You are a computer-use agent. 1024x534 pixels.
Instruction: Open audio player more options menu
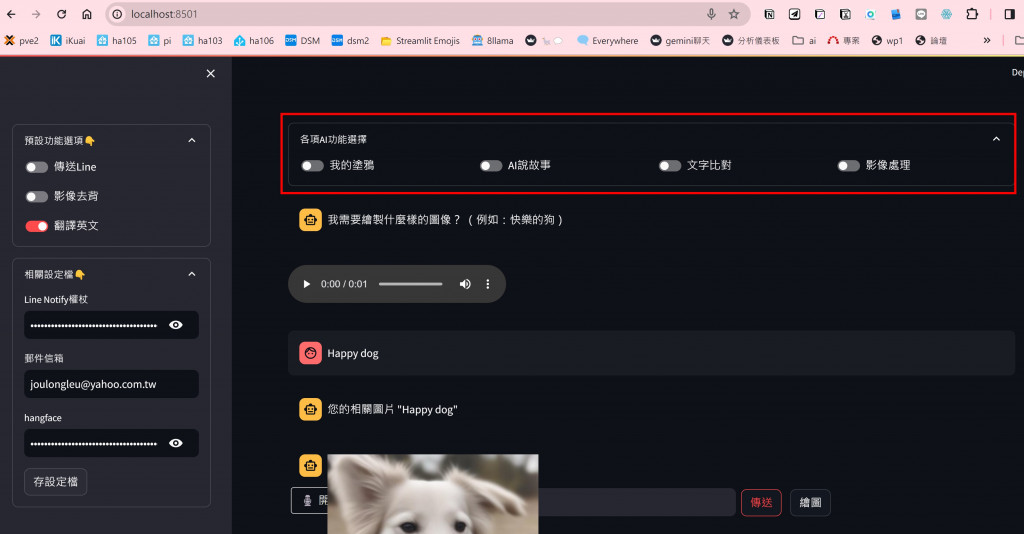487,284
